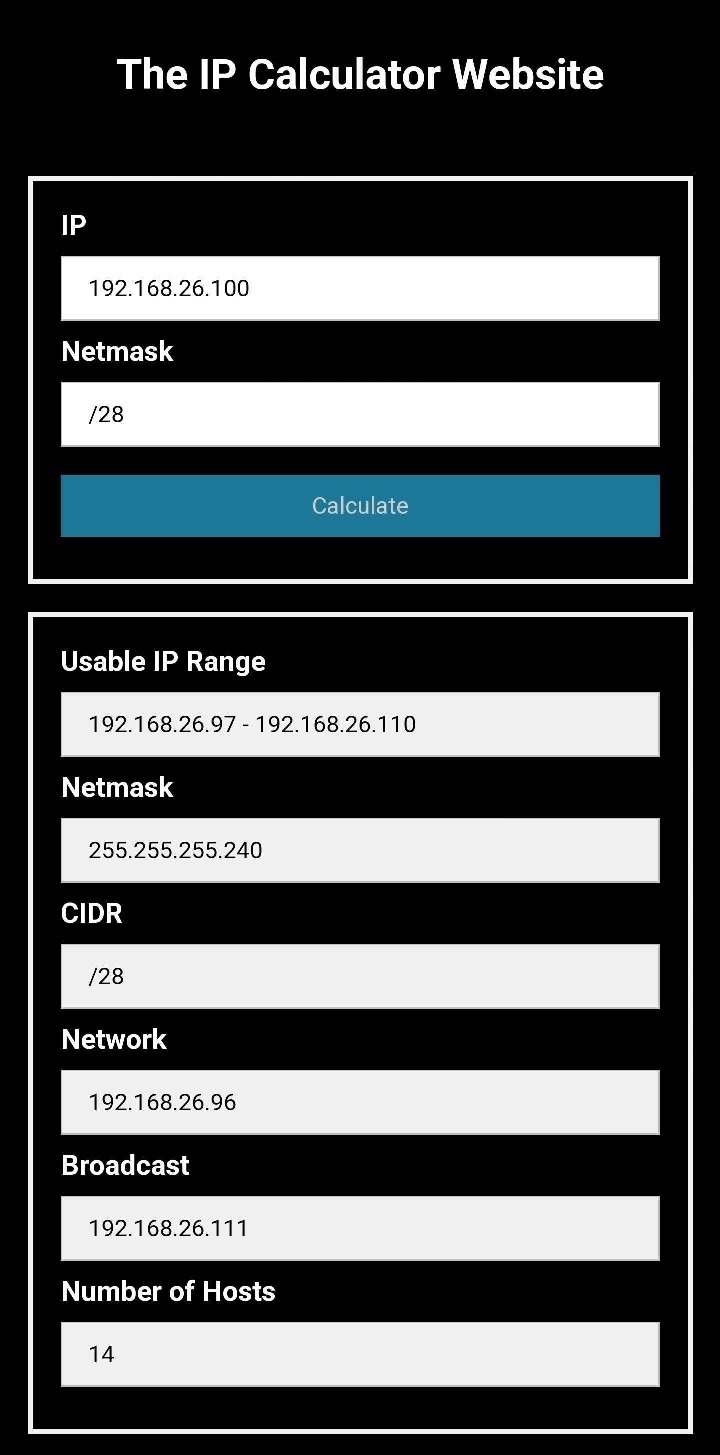Select the Number of Hosts result field
The height and width of the screenshot is (1455, 720).
click(x=360, y=1354)
